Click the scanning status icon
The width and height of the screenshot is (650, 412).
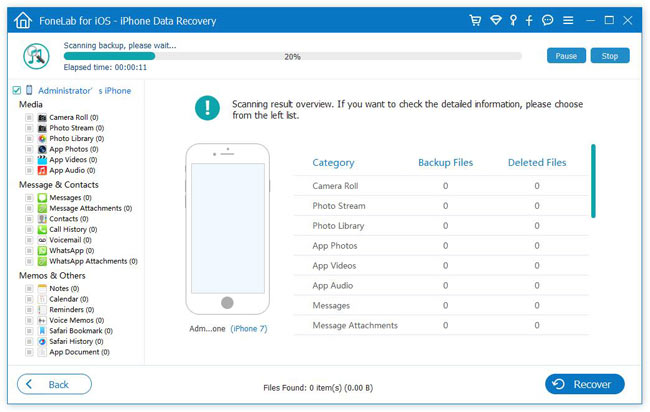tap(36, 56)
